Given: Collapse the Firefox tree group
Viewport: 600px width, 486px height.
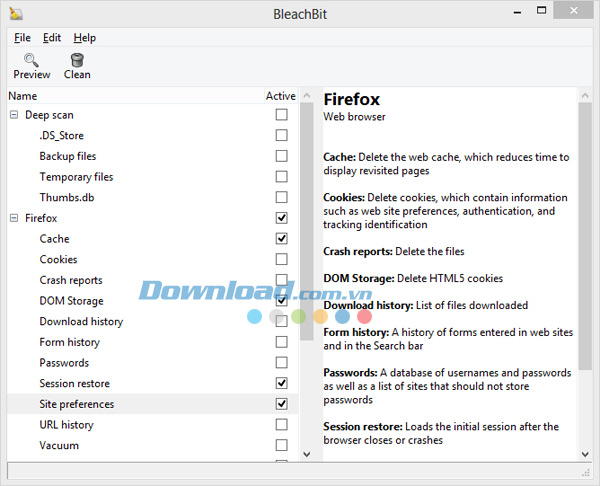Looking at the screenshot, I should click(14, 218).
